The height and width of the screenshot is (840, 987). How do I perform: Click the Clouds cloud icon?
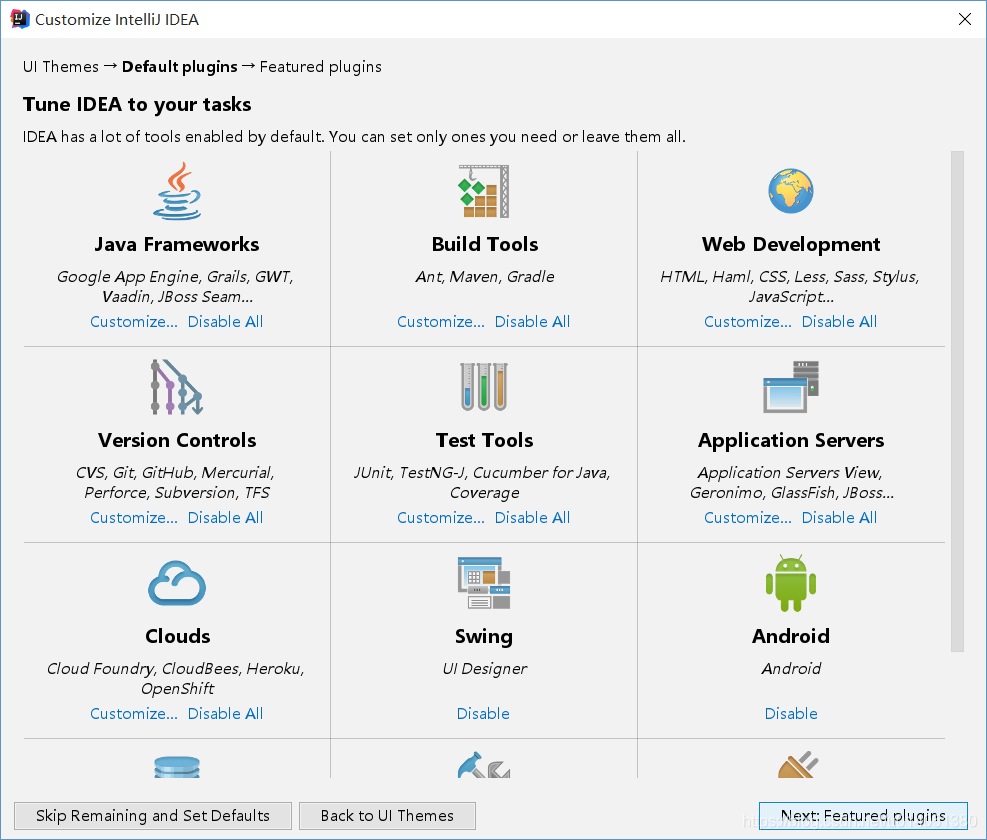177,583
